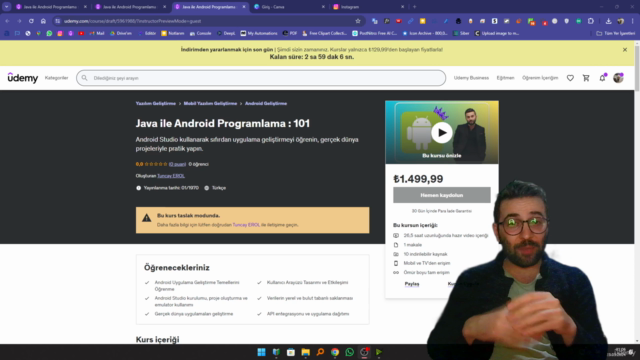Bookmark this page with the star icon

click(358, 21)
